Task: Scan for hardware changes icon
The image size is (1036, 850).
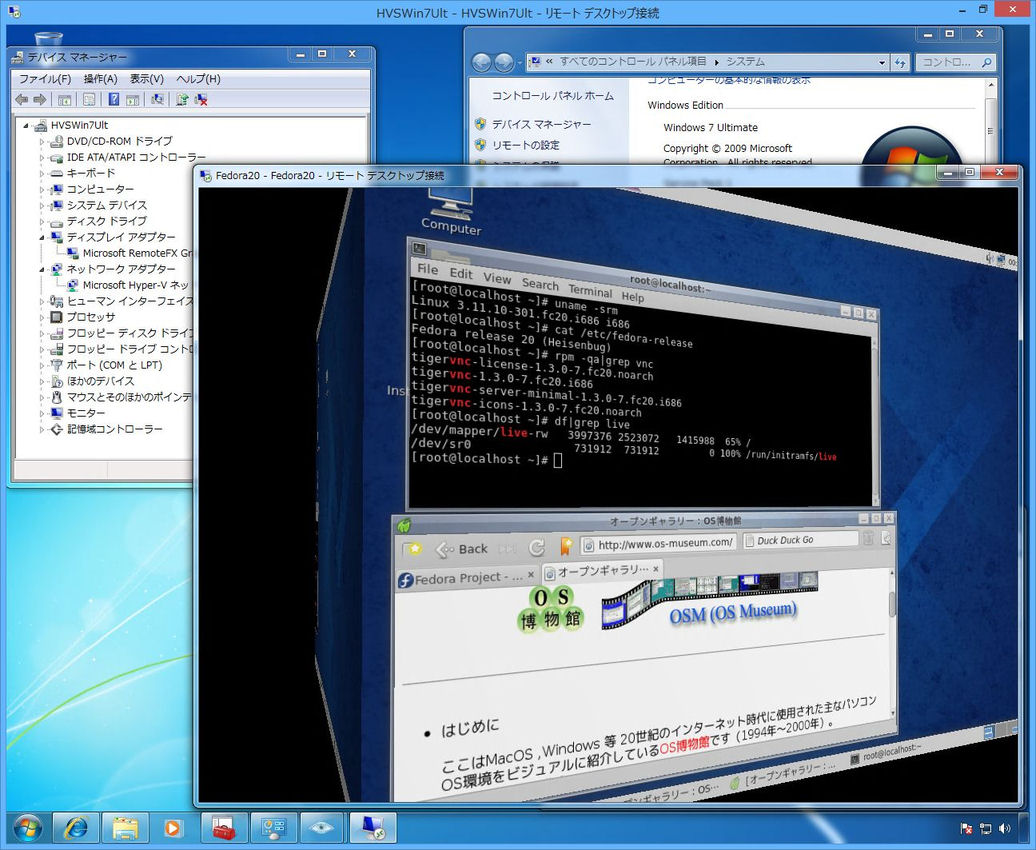Action: click(x=157, y=100)
